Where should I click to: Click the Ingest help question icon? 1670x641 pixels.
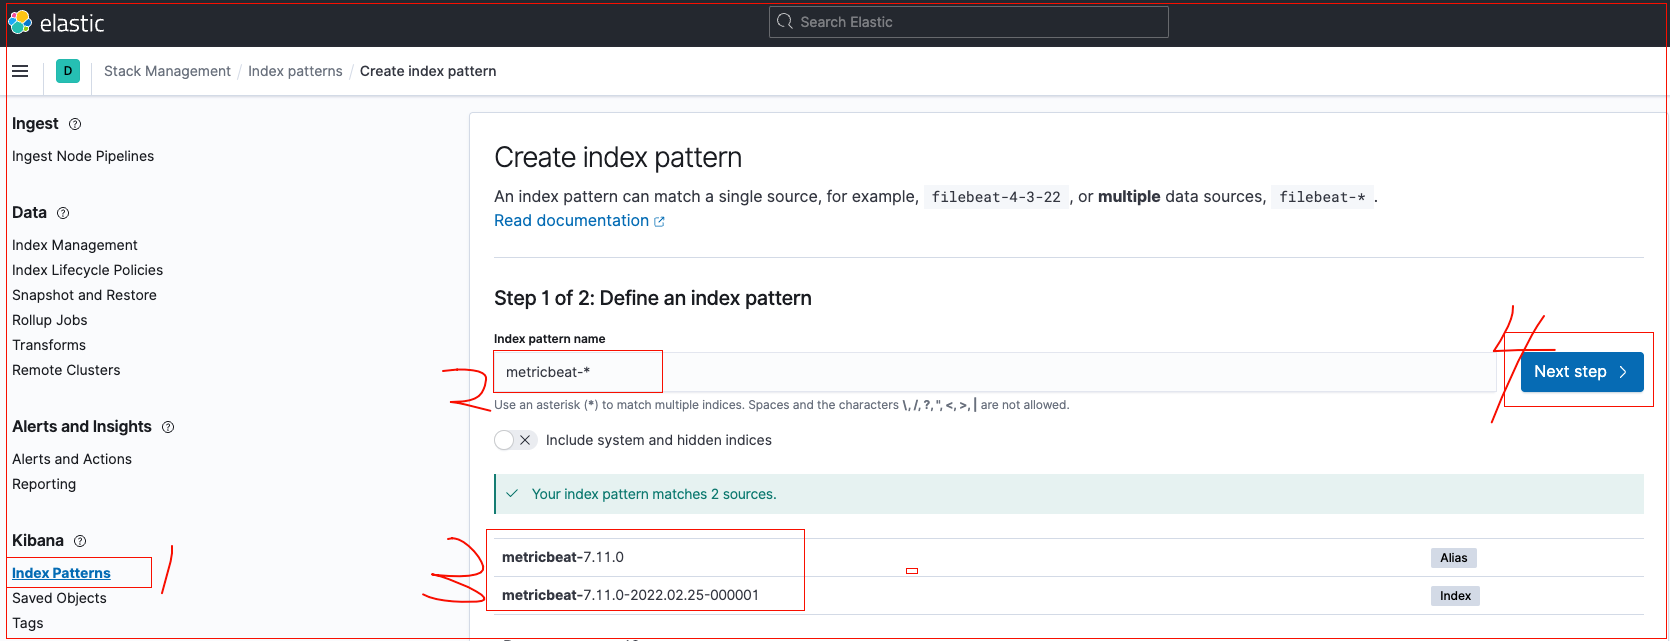75,124
